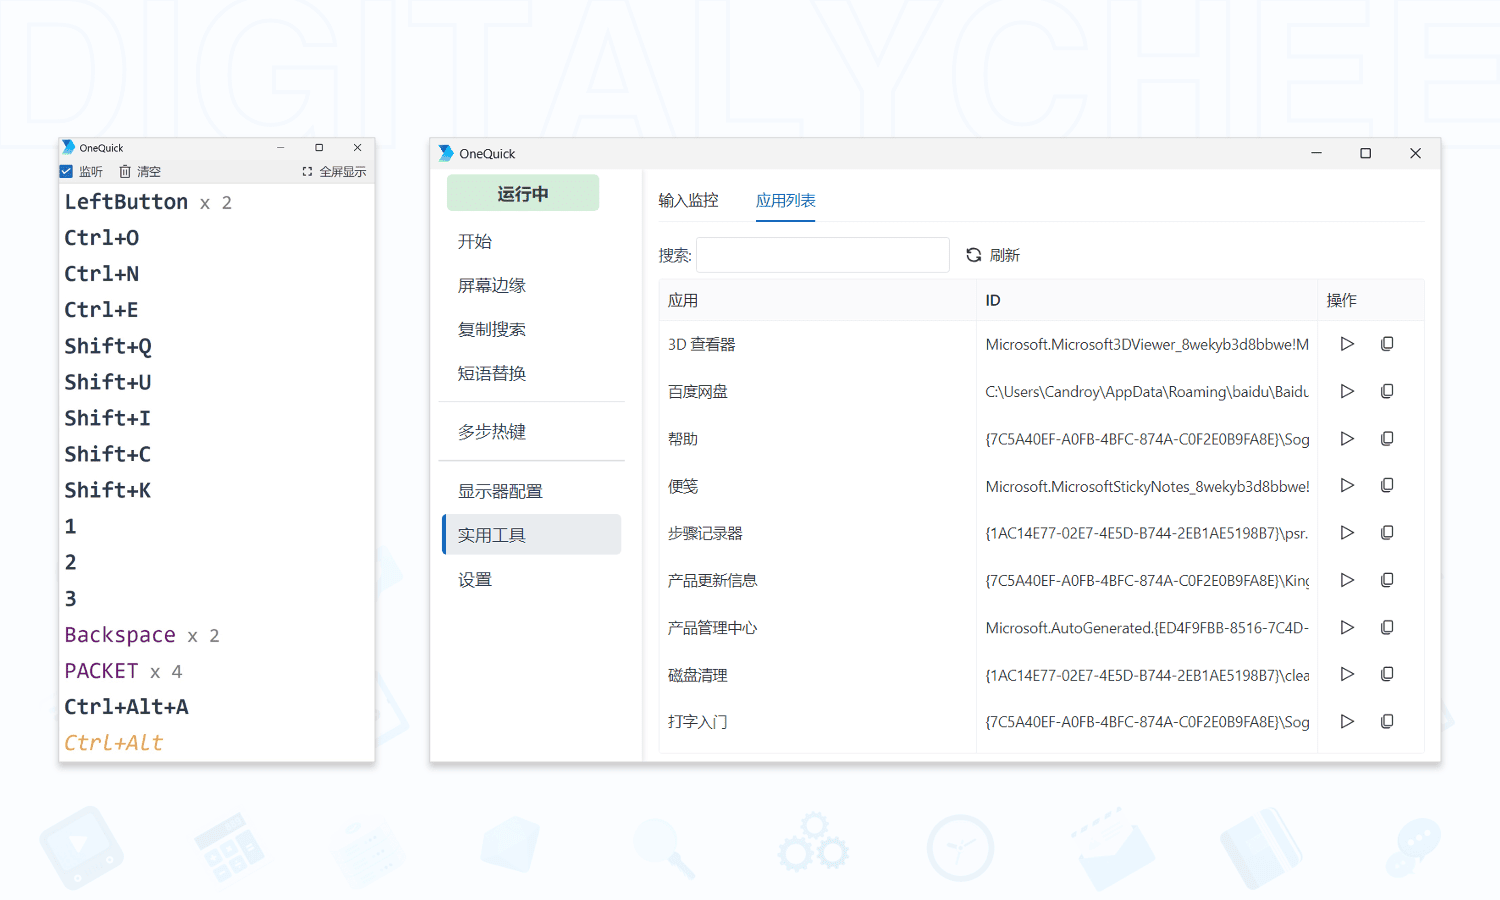
Task: Maximize the small OneQuick monitor window
Action: click(x=319, y=148)
